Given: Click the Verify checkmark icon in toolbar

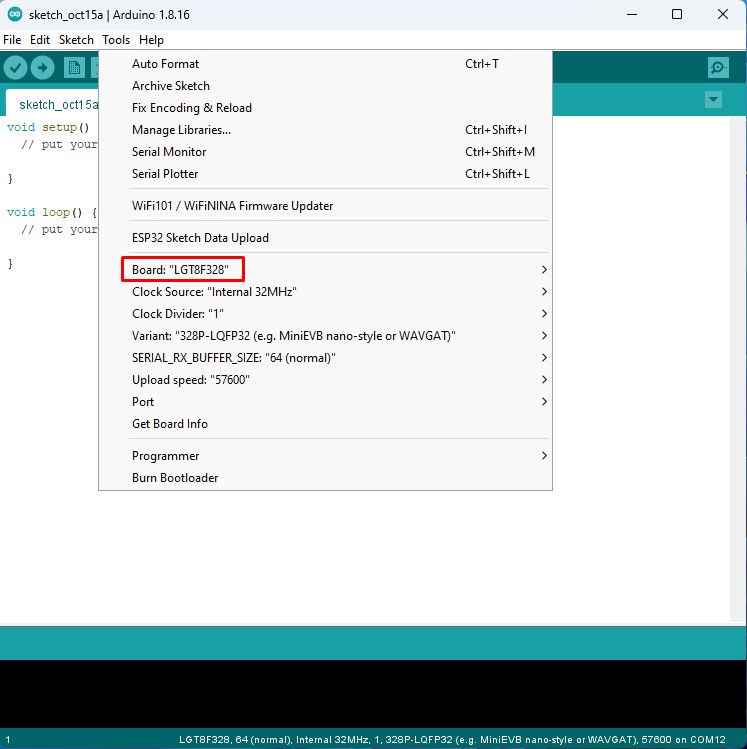Looking at the screenshot, I should tap(16, 67).
